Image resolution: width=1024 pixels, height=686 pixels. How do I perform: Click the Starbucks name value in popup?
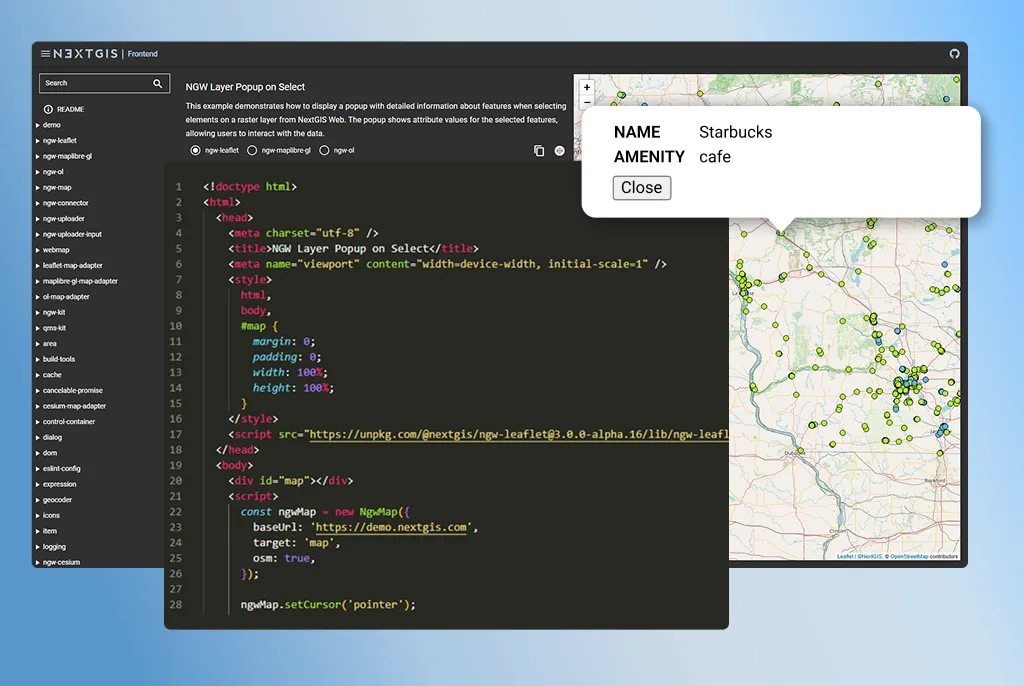click(735, 132)
